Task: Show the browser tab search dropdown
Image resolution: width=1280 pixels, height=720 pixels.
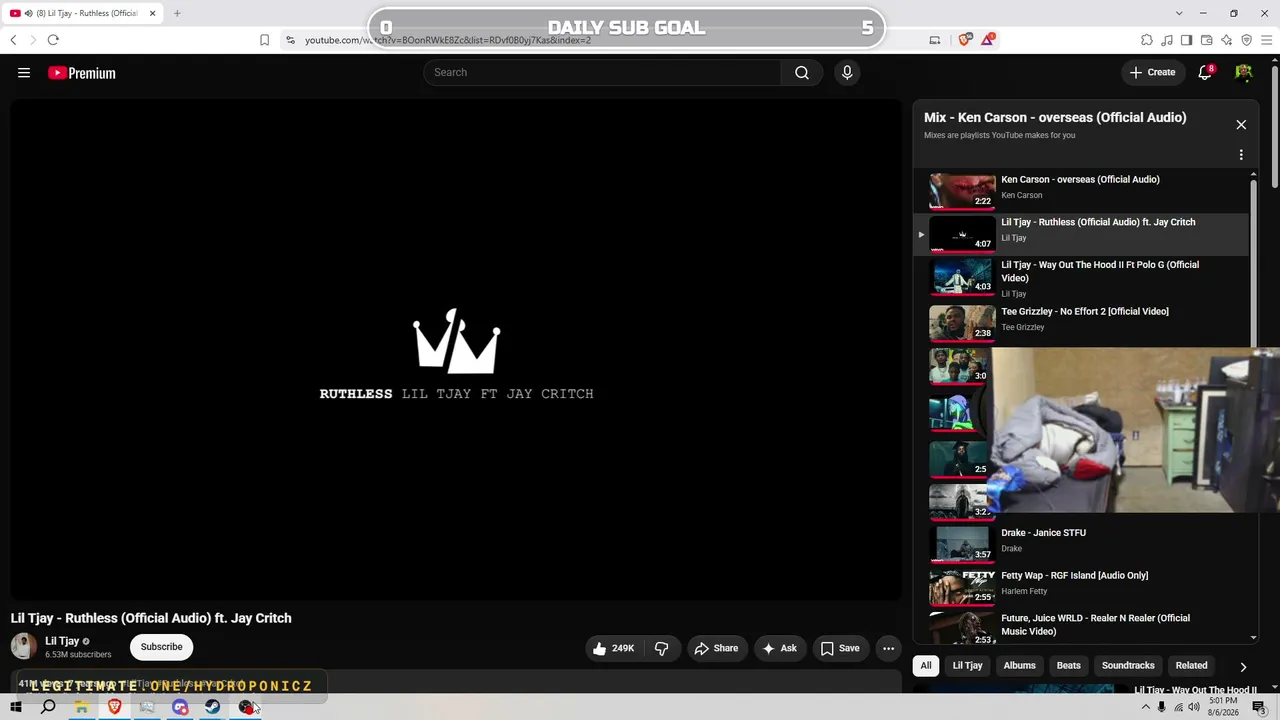Action: point(1179,13)
